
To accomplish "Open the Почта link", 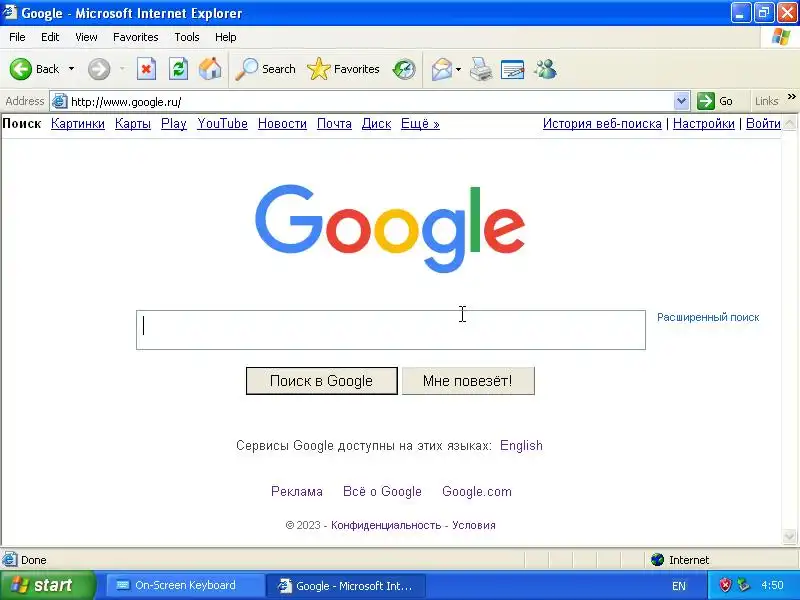I will 334,123.
